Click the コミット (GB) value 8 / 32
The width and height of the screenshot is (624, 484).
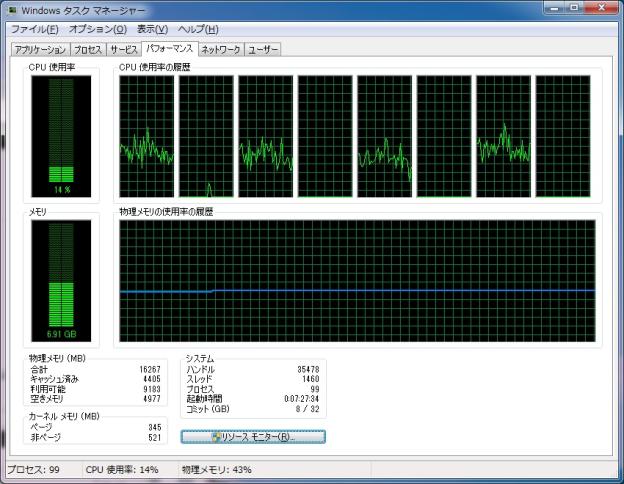[x=308, y=409]
